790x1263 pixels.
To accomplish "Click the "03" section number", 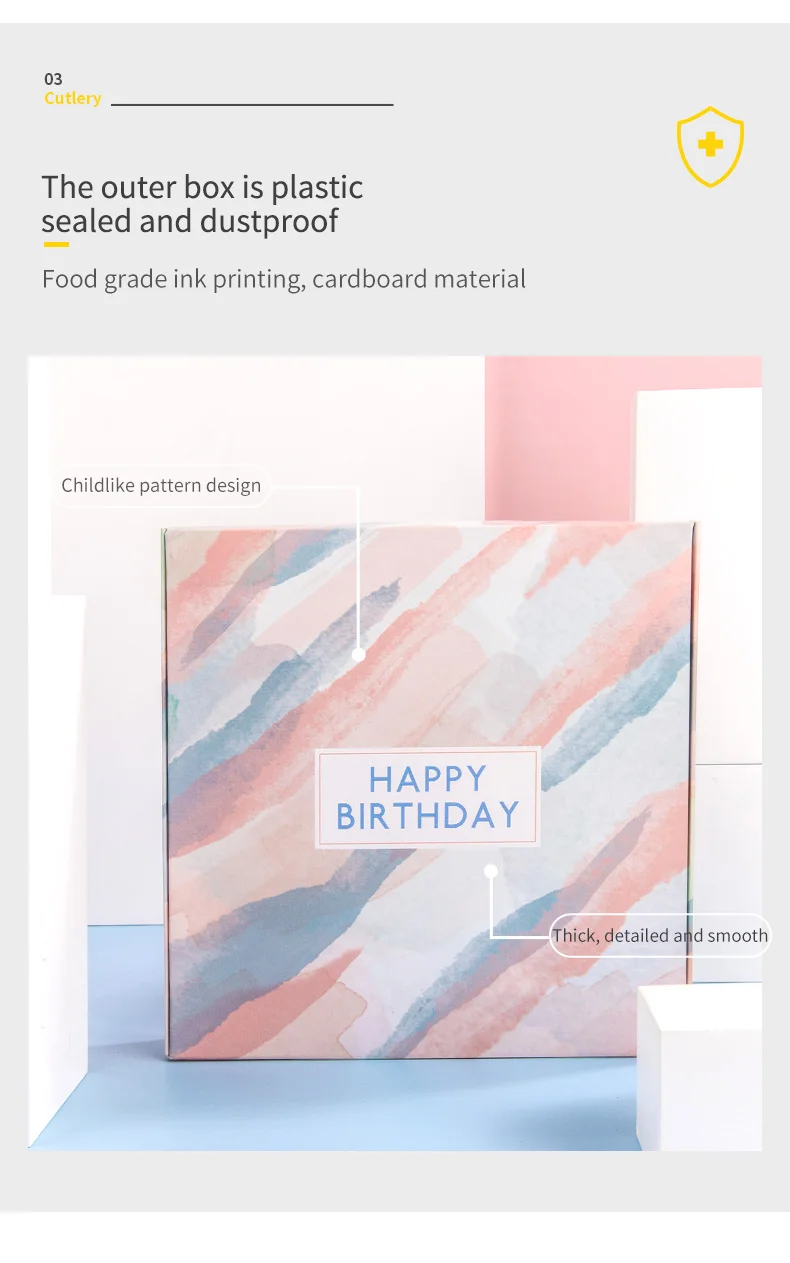I will (x=53, y=79).
